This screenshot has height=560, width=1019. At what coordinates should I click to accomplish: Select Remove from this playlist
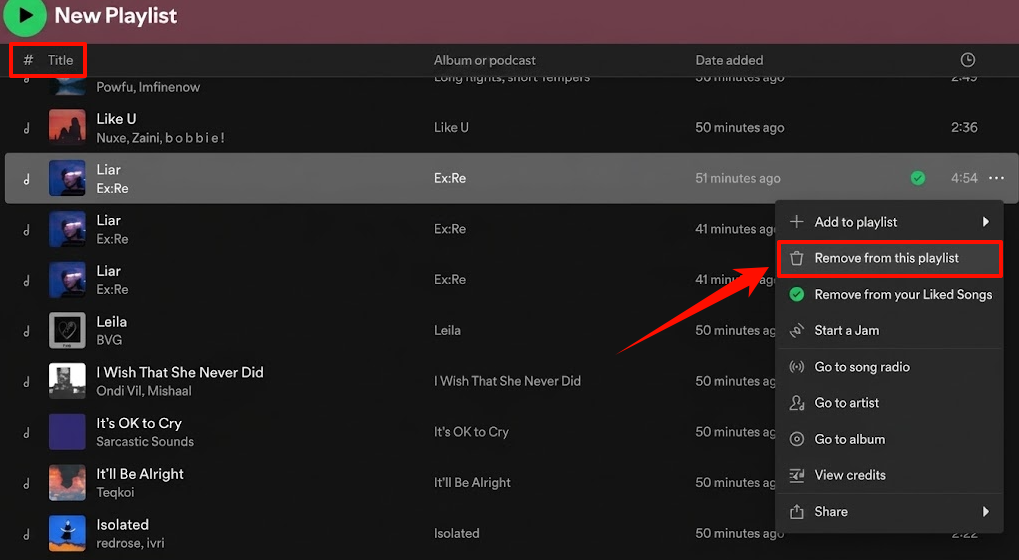coord(889,259)
